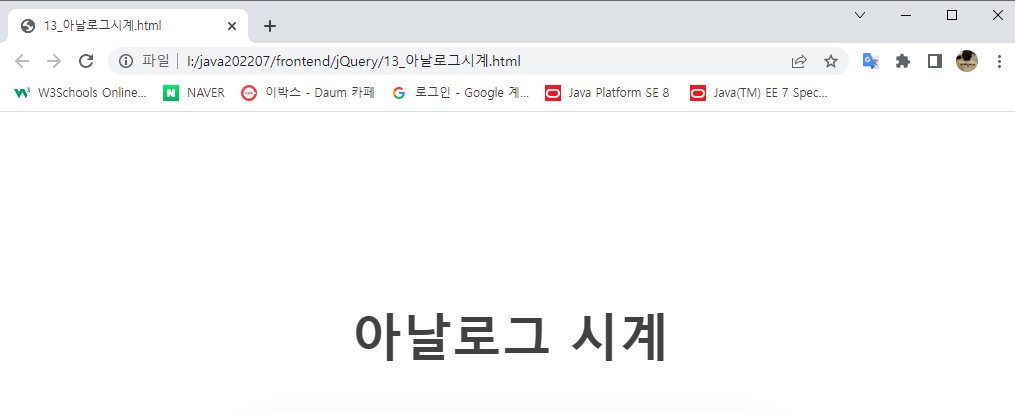Image resolution: width=1015 pixels, height=414 pixels.
Task: Open 로그인 - Google 계 bookmark
Action: pos(461,93)
